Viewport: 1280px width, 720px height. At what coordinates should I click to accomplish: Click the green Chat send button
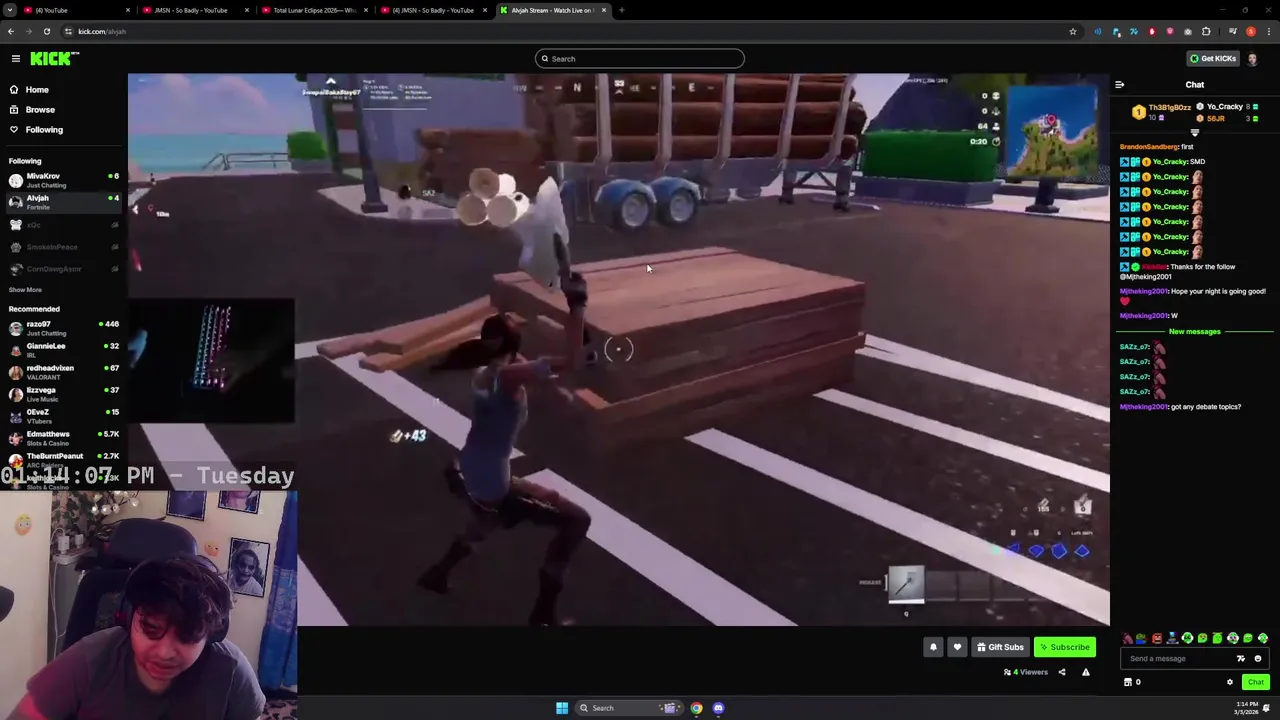coord(1256,682)
